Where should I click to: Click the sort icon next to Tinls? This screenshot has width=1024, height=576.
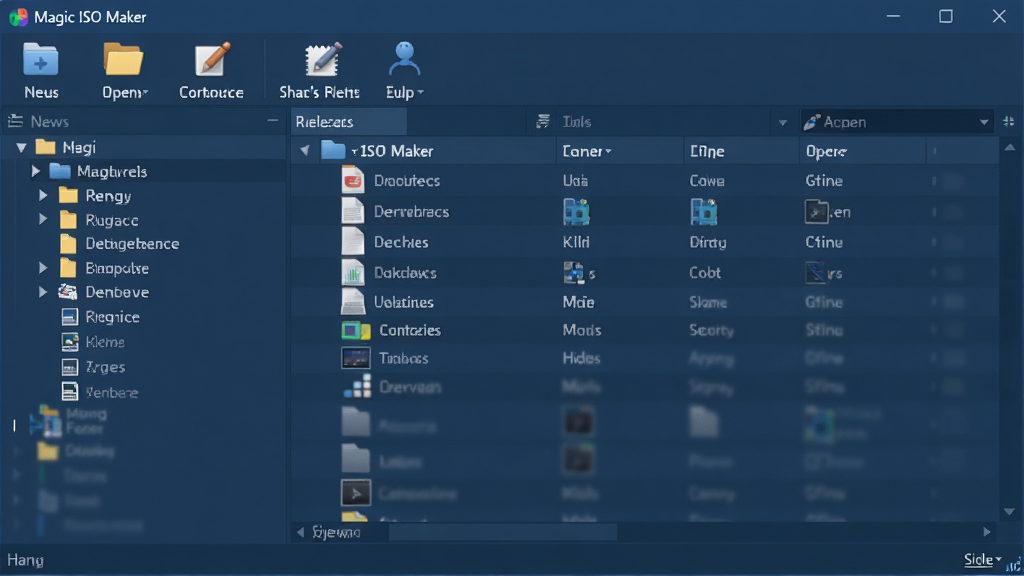(543, 121)
